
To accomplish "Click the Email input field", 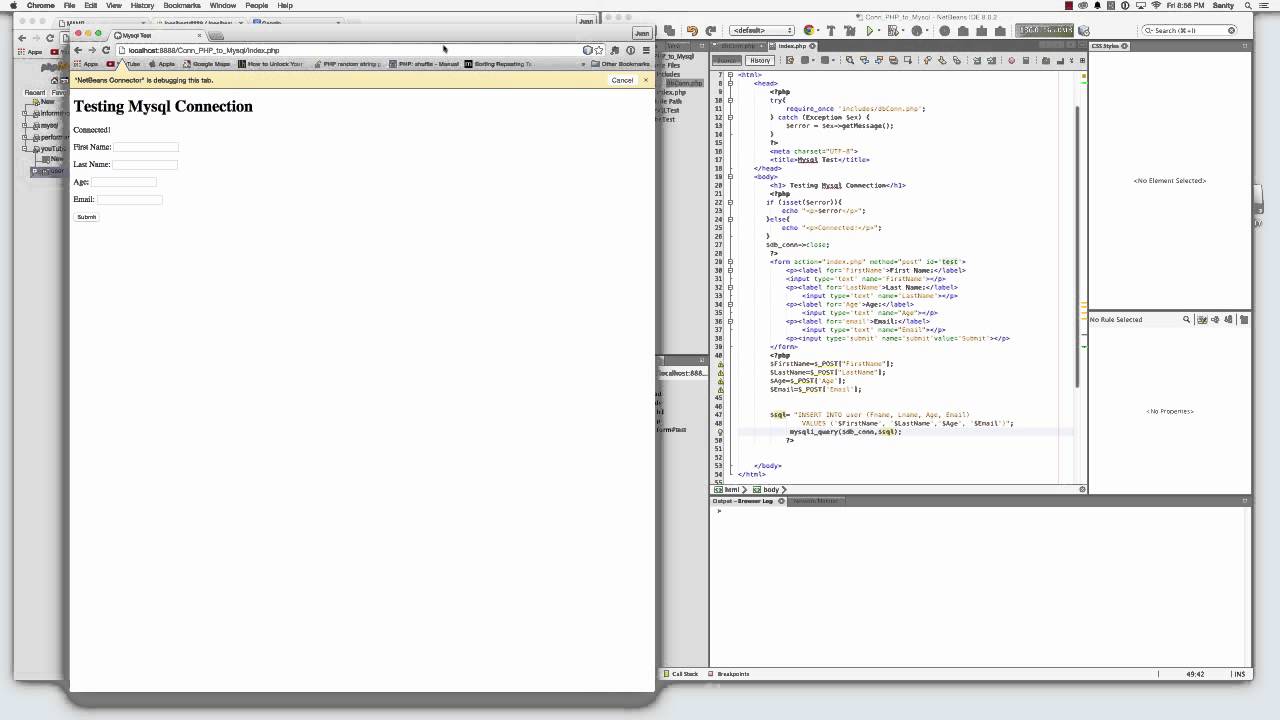I will click(129, 199).
